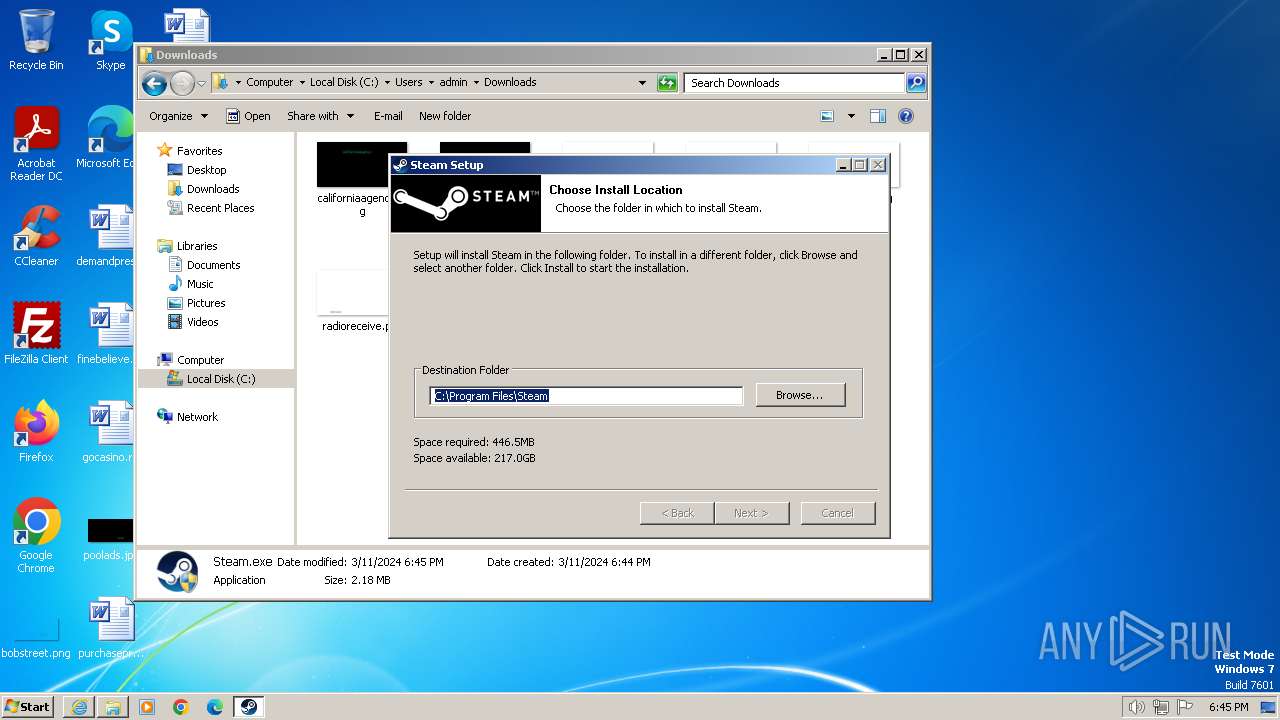1280x720 pixels.
Task: Open Skype desktop shortcut
Action: coord(110,40)
